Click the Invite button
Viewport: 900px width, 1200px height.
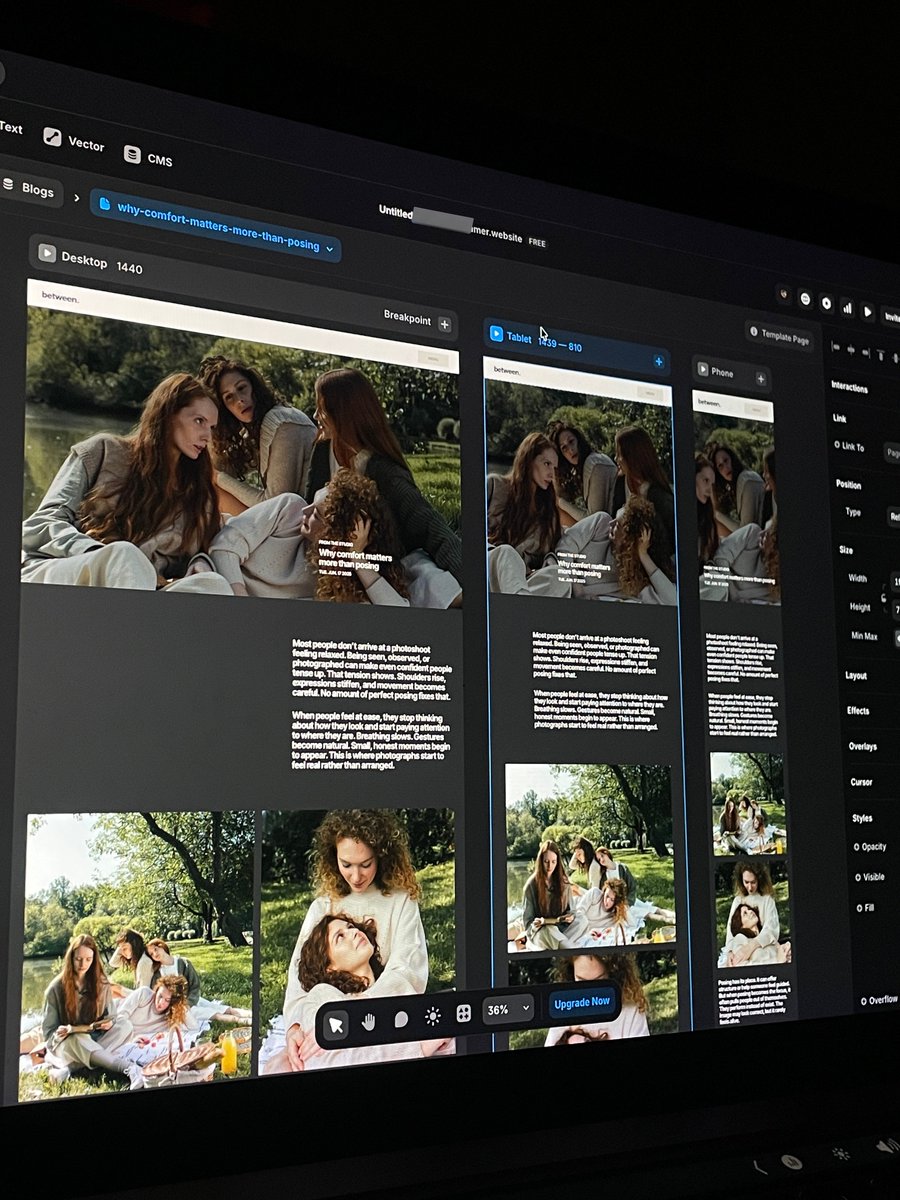(890, 317)
